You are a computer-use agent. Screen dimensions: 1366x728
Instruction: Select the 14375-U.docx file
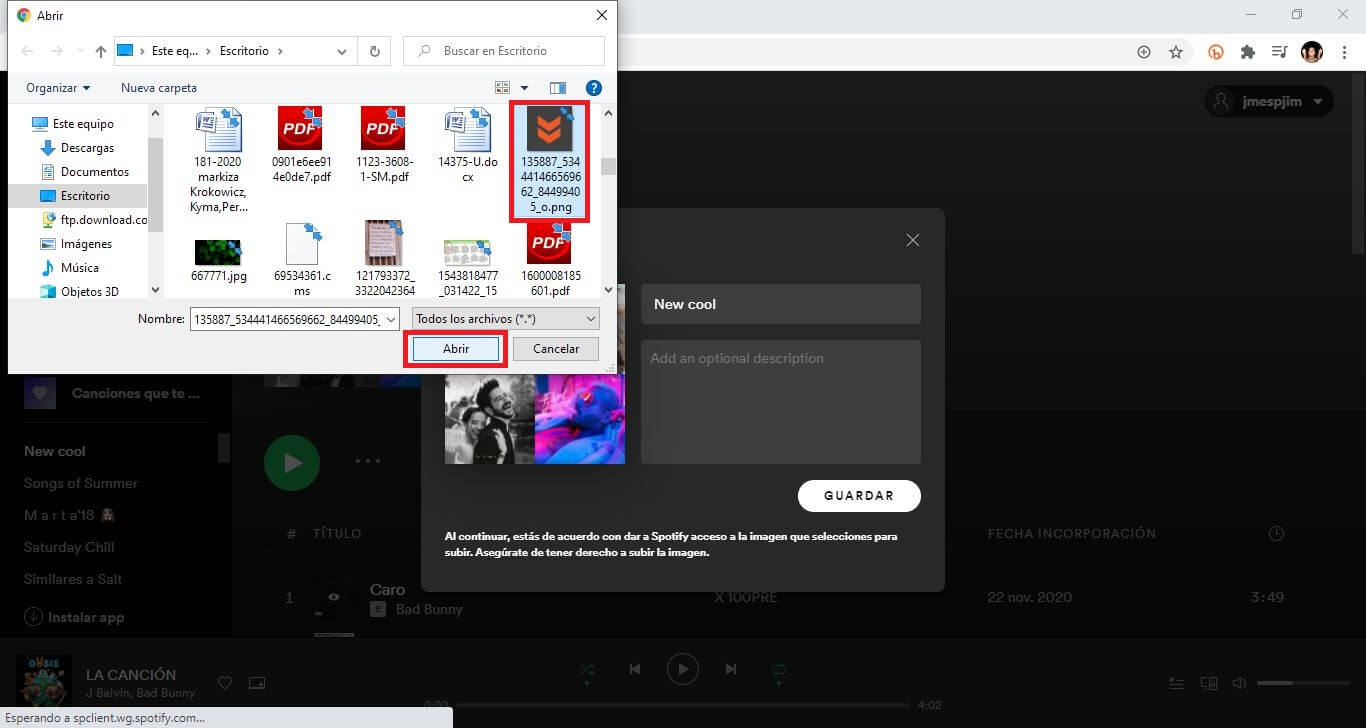click(467, 145)
